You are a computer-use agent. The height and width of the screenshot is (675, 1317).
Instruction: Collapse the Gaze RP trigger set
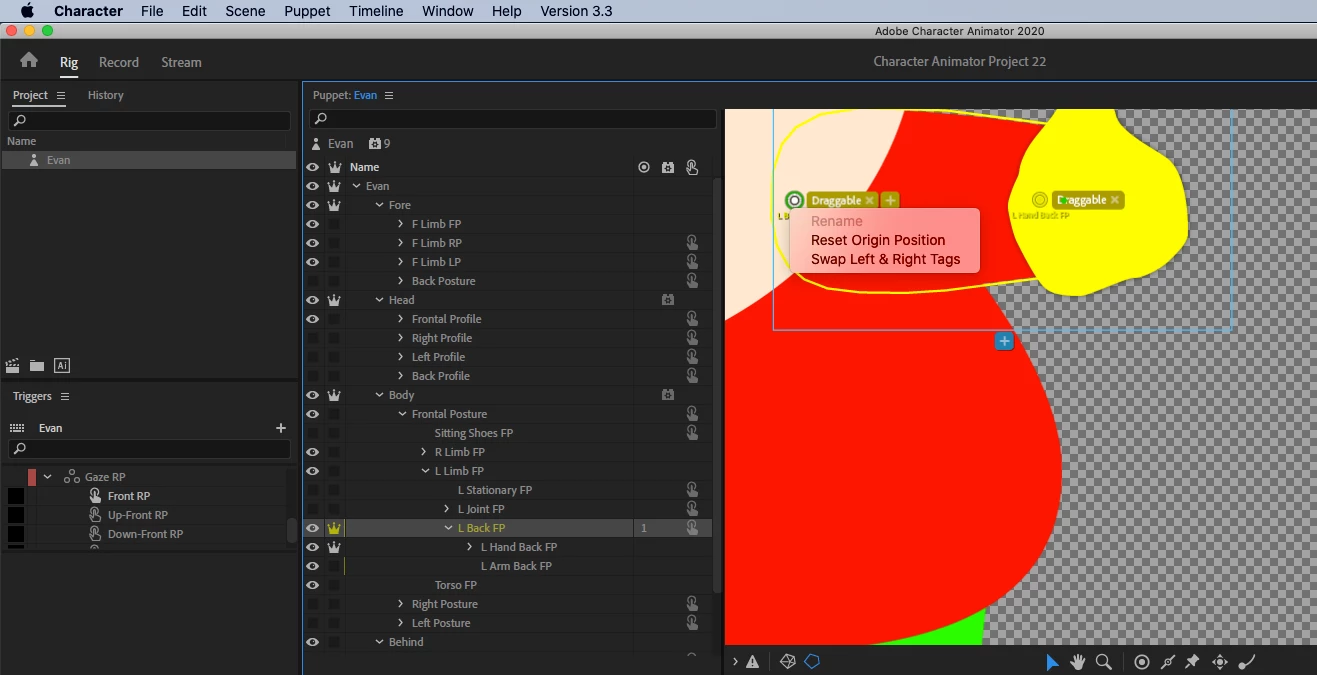[x=47, y=477]
